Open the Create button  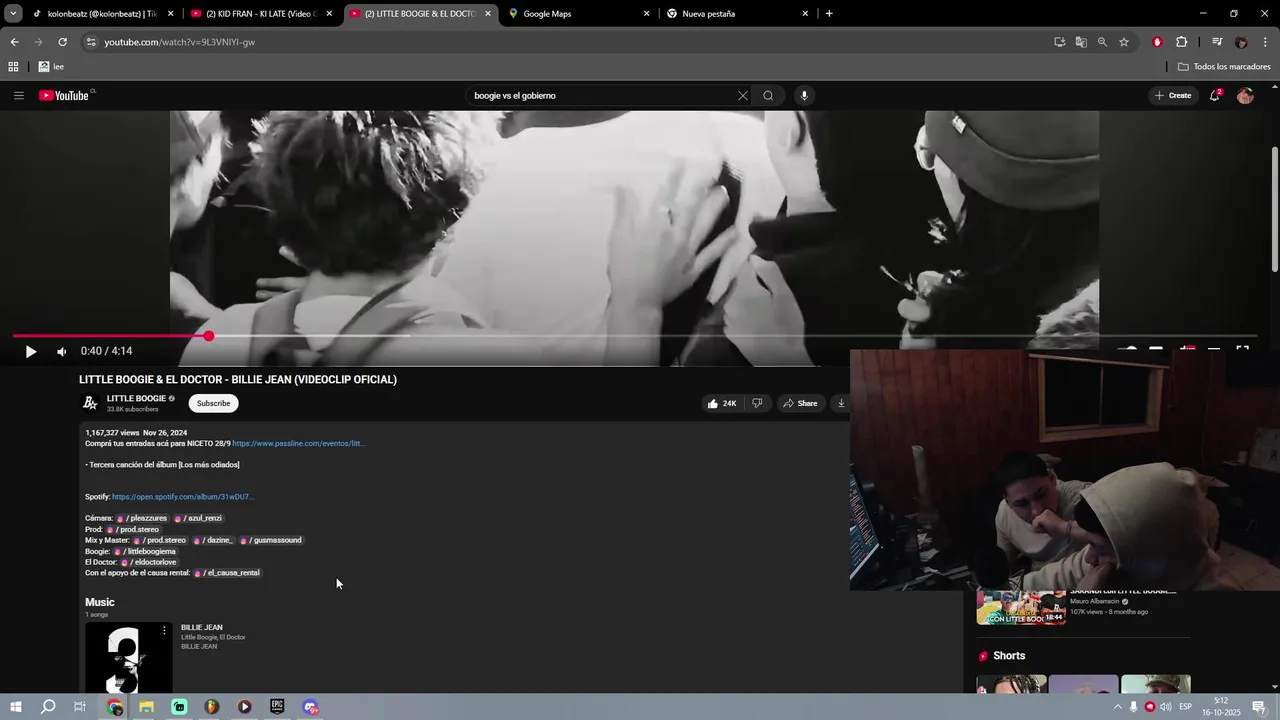click(1173, 96)
